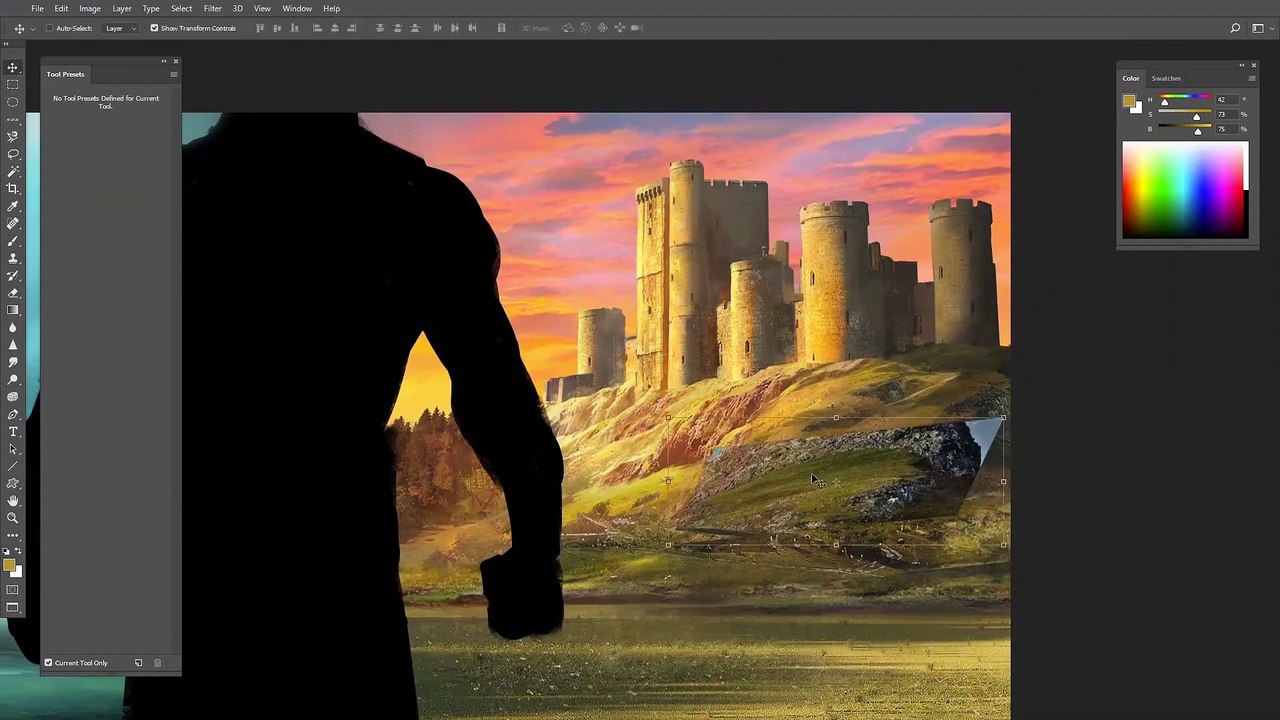Open the Image menu
This screenshot has width=1280, height=720.
(x=90, y=8)
